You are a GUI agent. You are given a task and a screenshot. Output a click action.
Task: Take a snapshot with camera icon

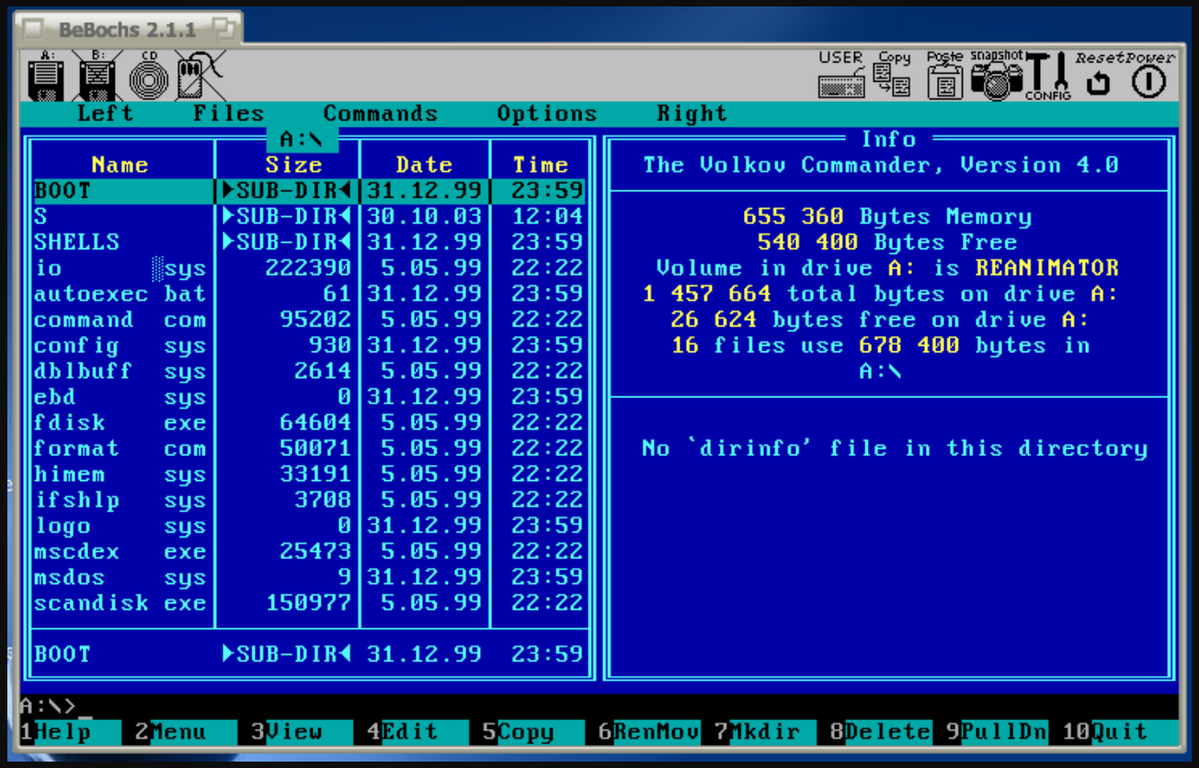click(x=996, y=75)
